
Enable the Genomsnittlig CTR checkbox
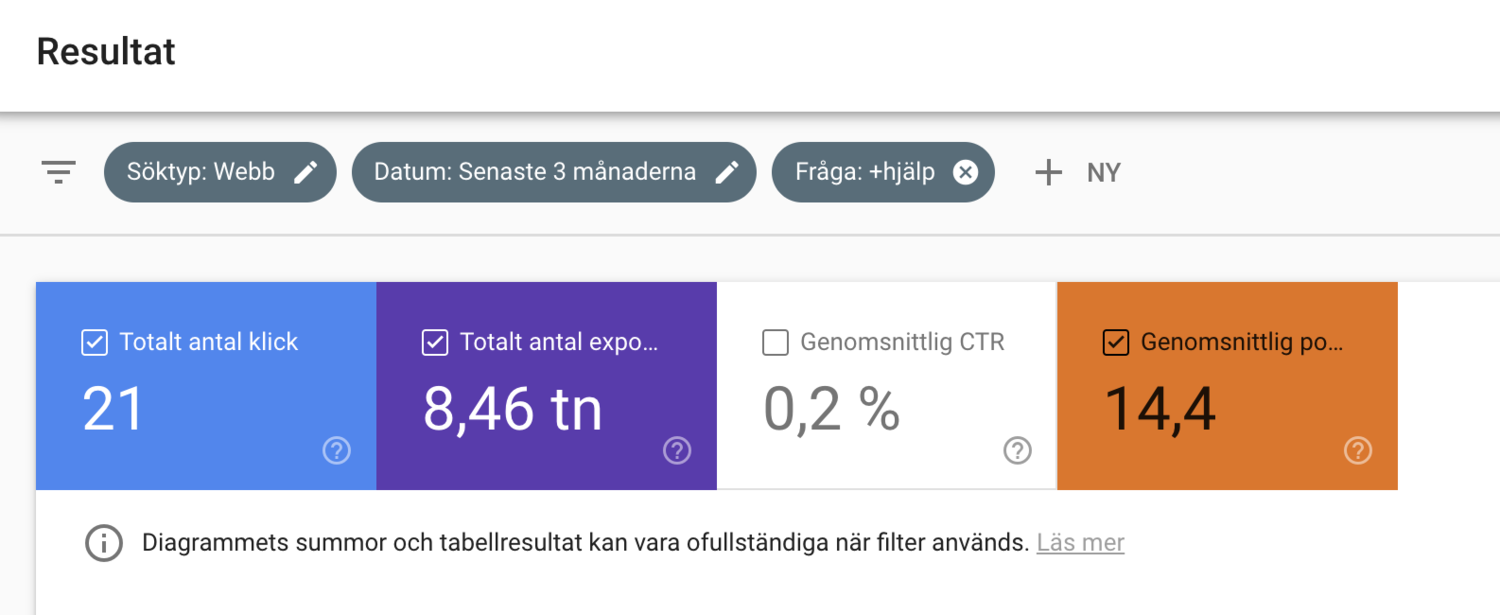(x=775, y=343)
